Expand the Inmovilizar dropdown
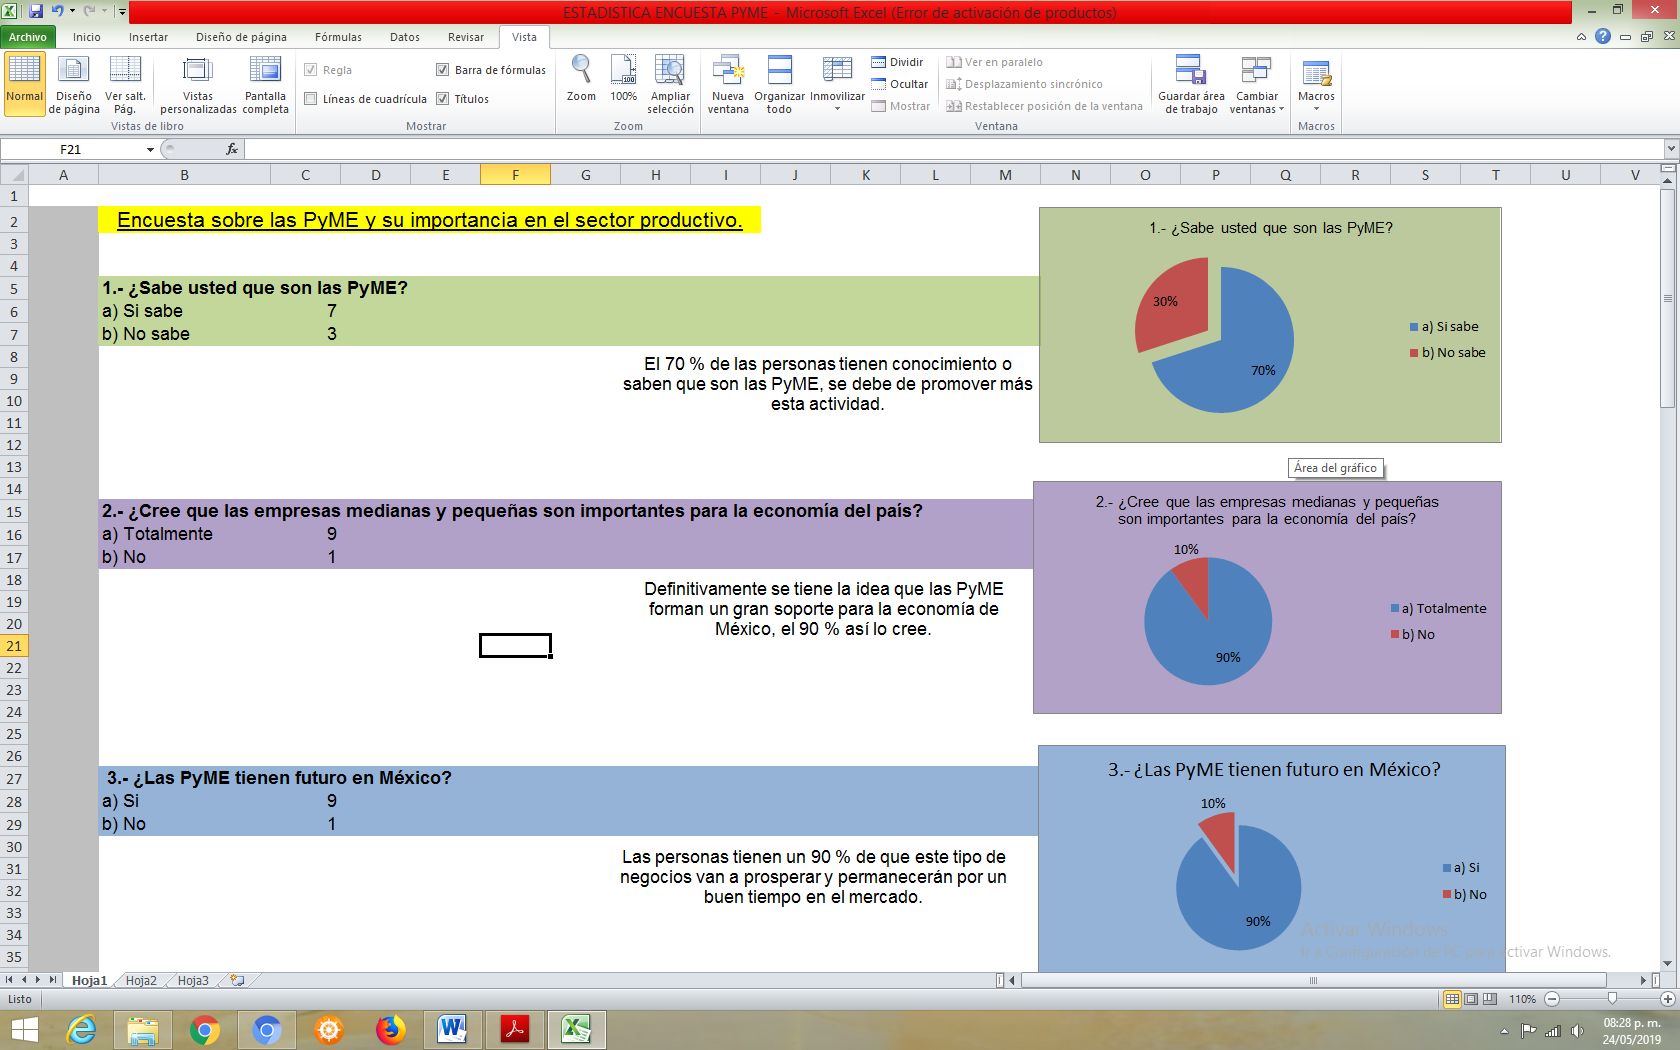The image size is (1680, 1050). tap(837, 85)
